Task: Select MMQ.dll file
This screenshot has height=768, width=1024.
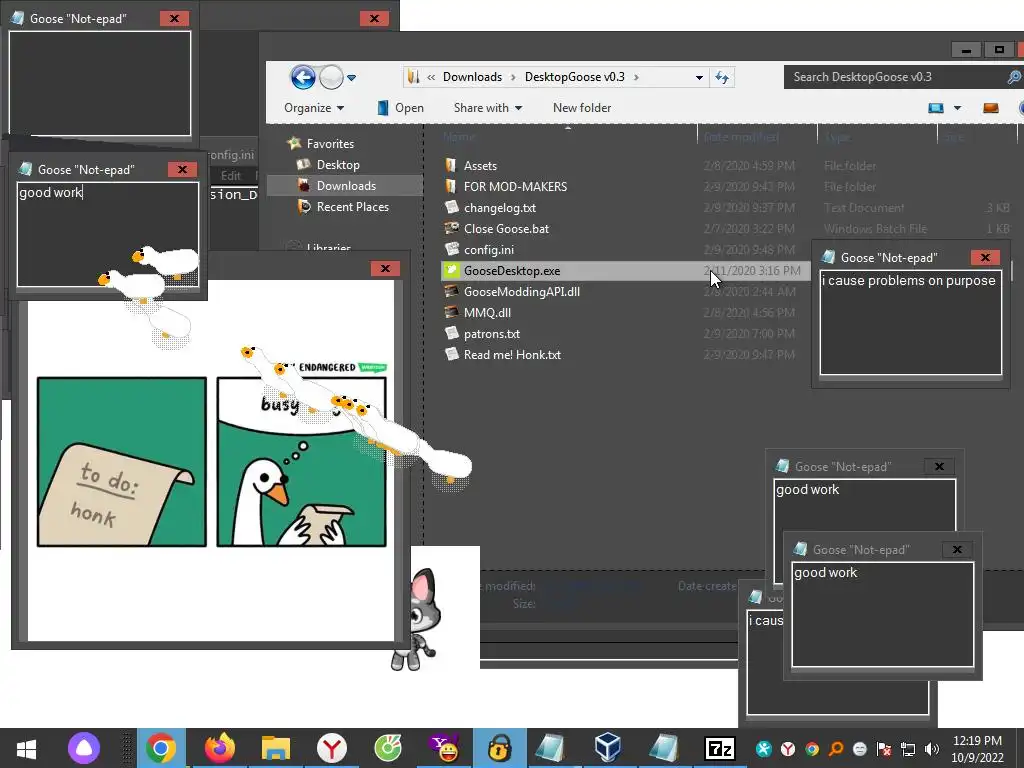Action: (487, 312)
